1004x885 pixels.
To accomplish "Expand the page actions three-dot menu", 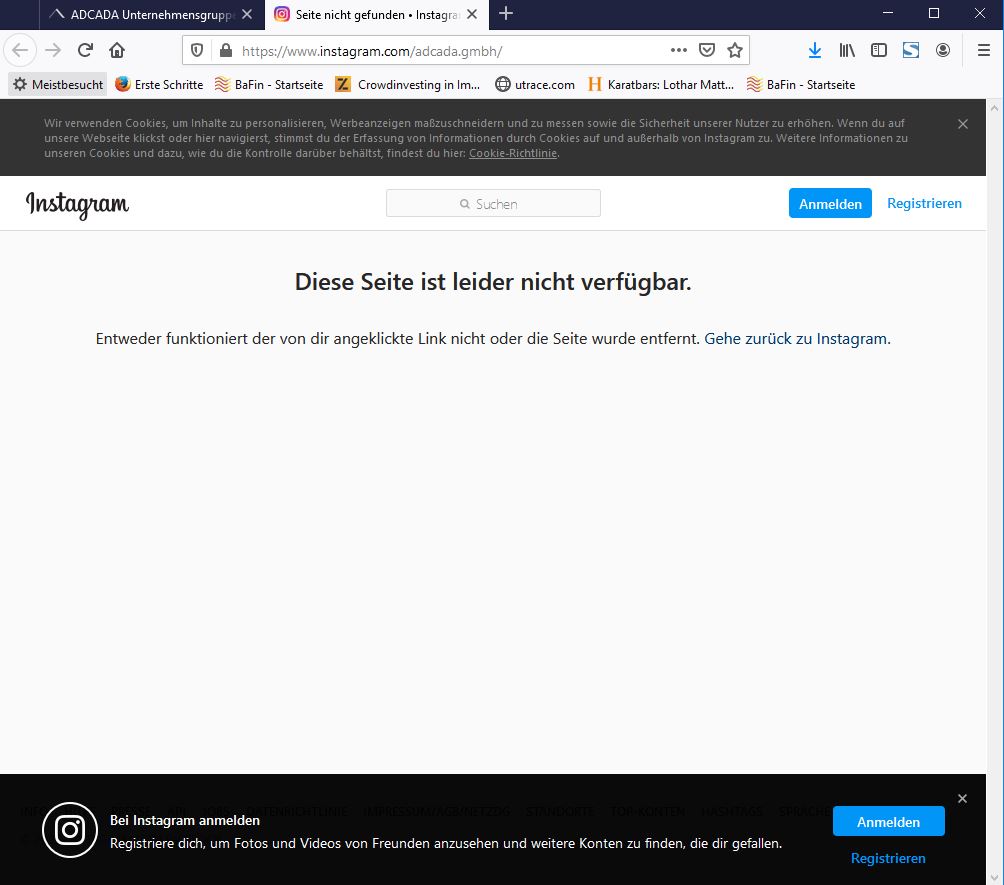I will 679,50.
